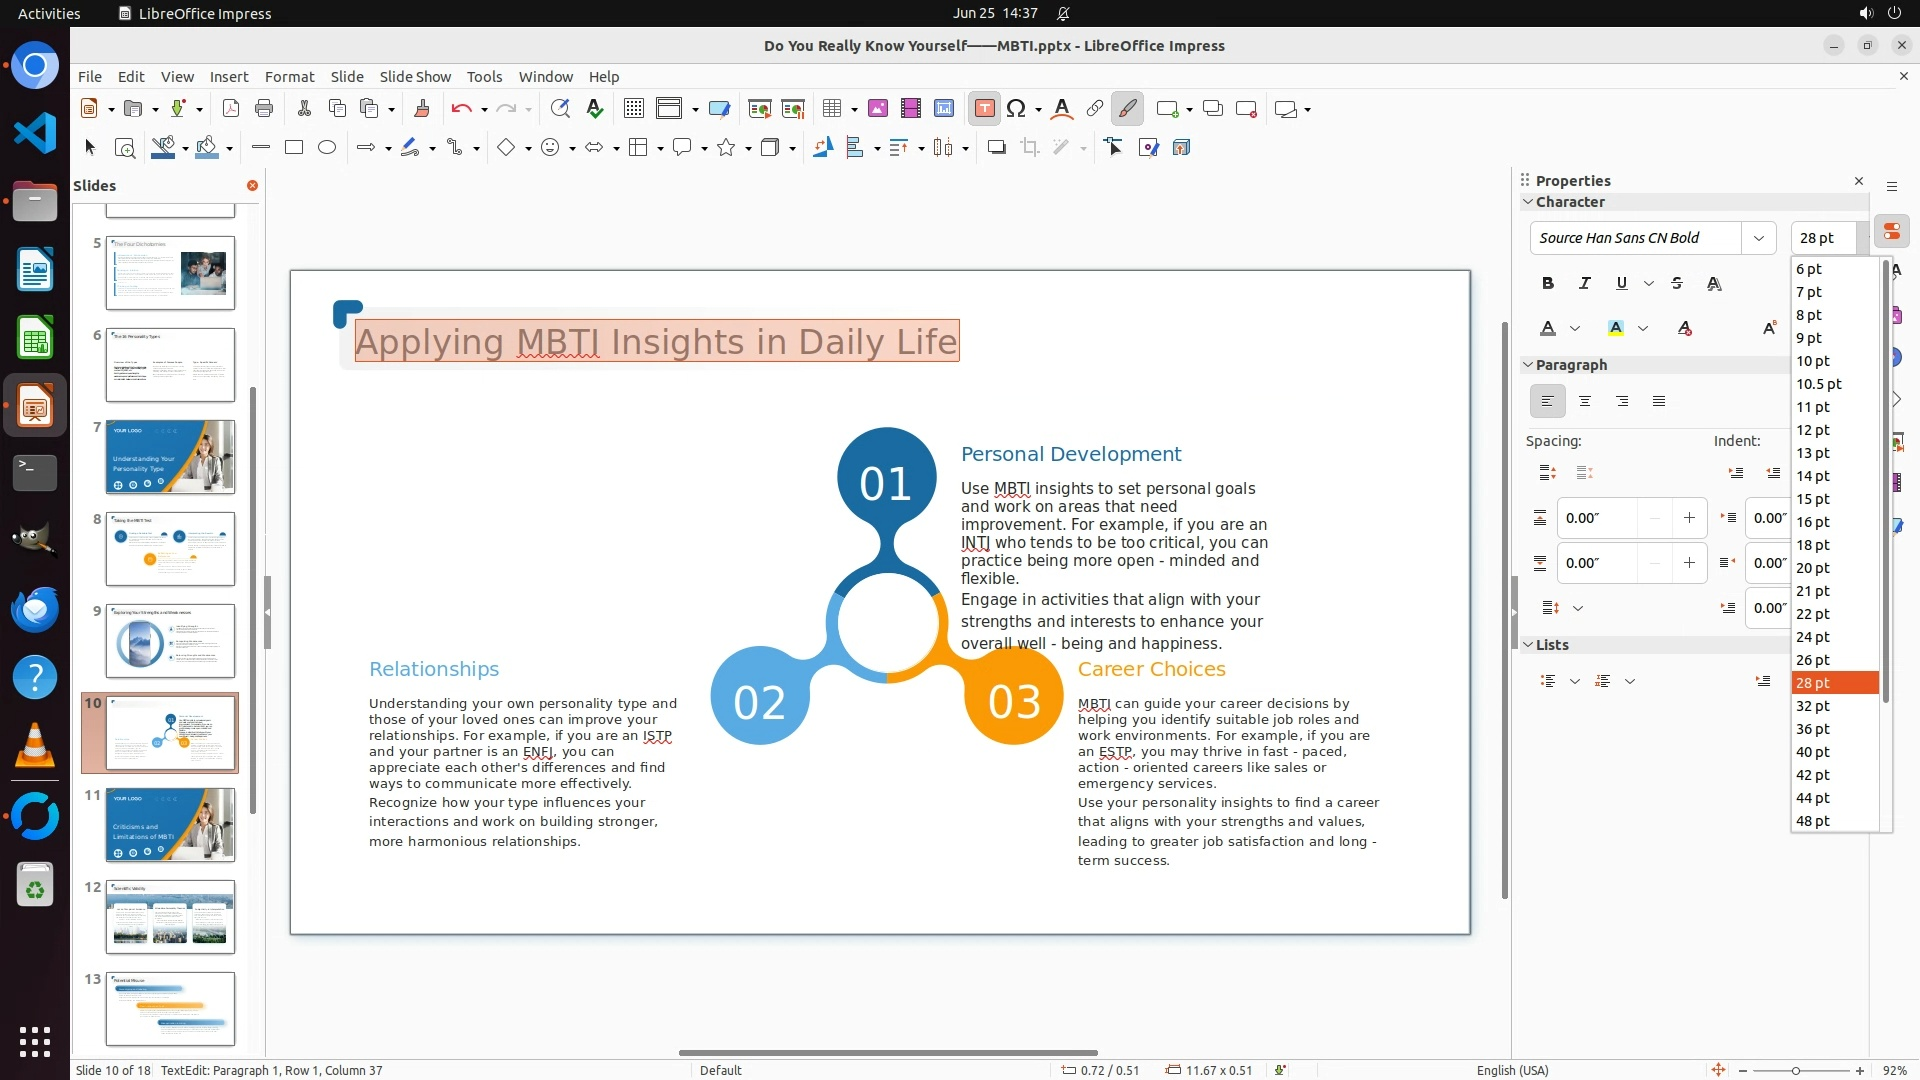
Task: Open the font name dropdown
Action: coord(1758,238)
